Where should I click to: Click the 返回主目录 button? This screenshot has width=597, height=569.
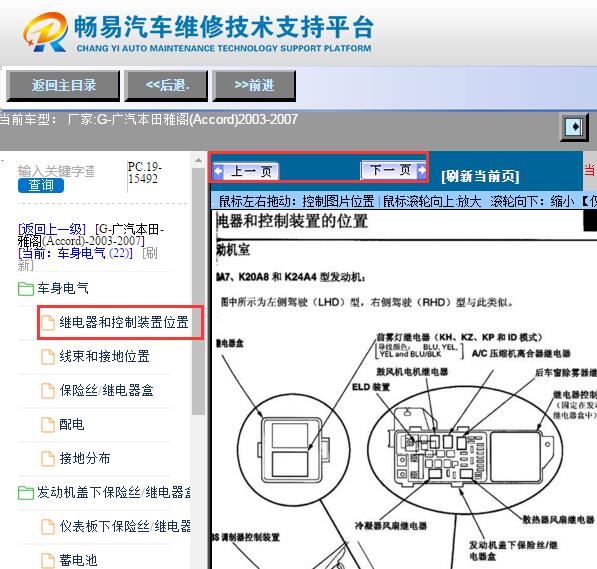[x=63, y=86]
